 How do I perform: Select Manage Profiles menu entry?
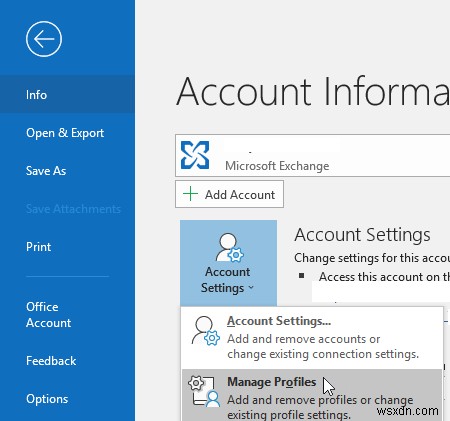click(x=312, y=395)
